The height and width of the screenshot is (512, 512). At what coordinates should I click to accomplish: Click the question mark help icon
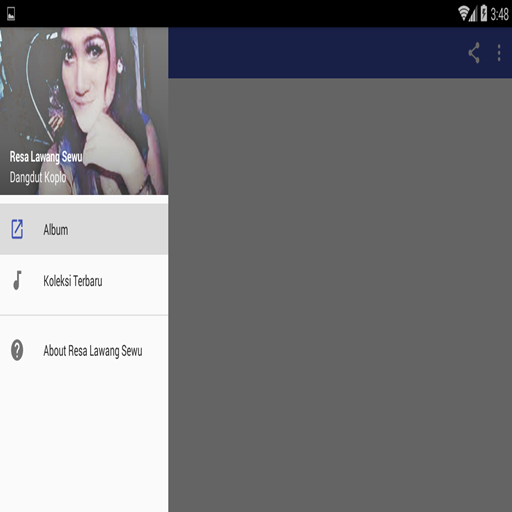[x=17, y=350]
